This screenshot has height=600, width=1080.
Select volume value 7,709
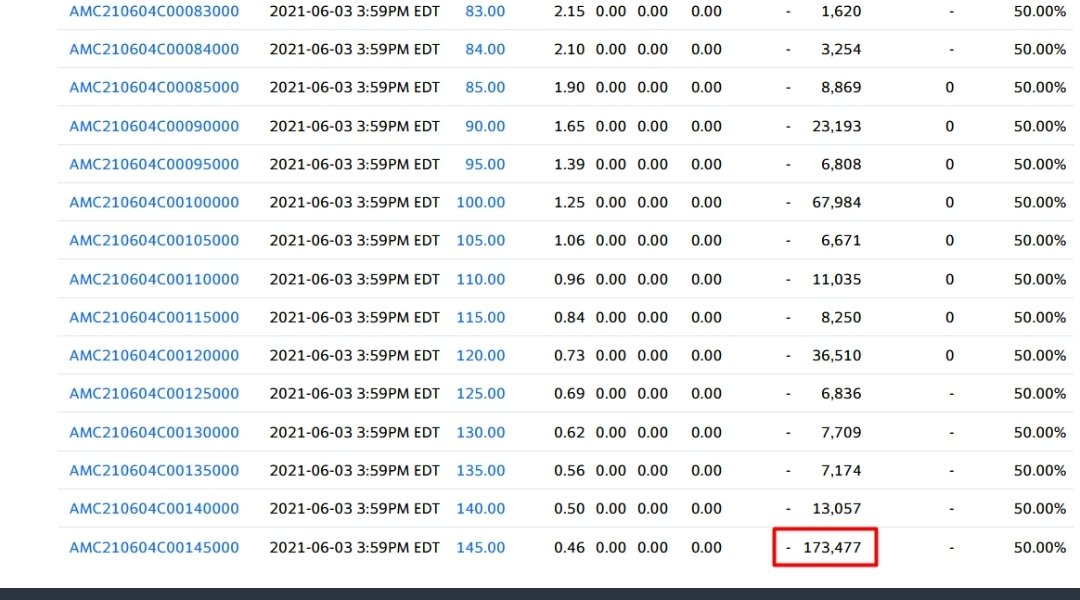[841, 433]
